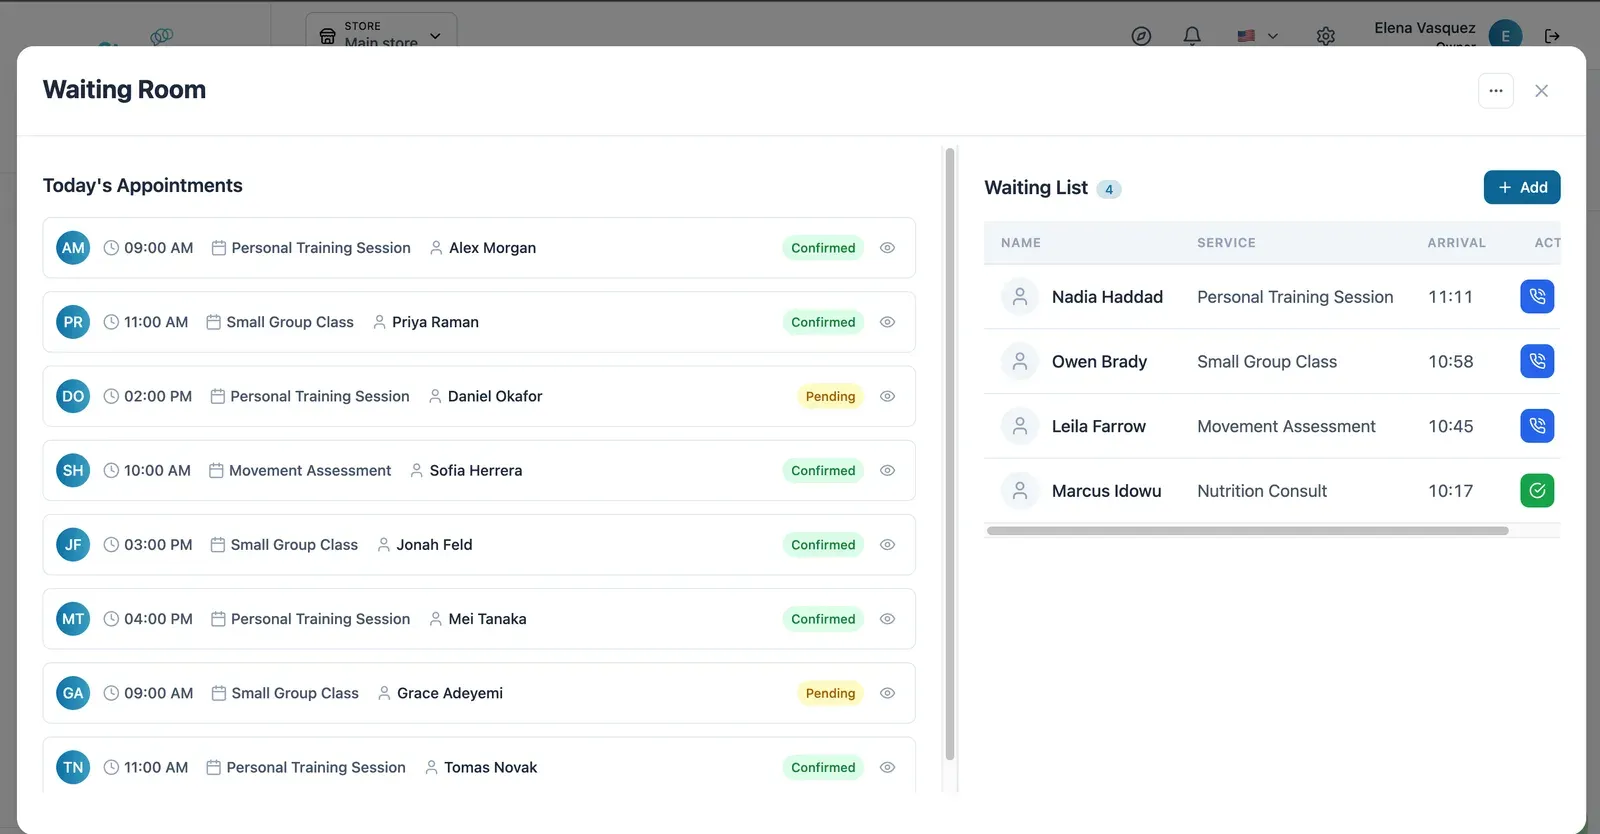Call Owen Brady from the waiting list
This screenshot has height=834, width=1600.
1537,361
